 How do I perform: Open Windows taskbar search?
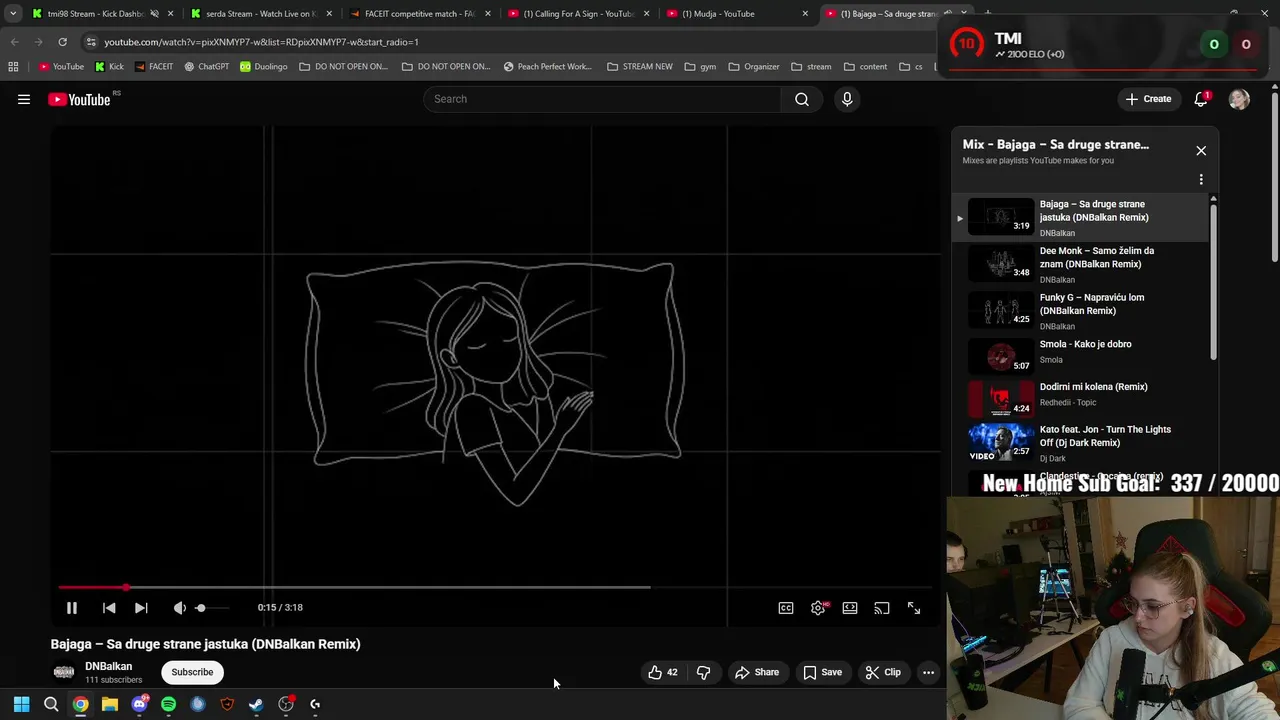51,704
